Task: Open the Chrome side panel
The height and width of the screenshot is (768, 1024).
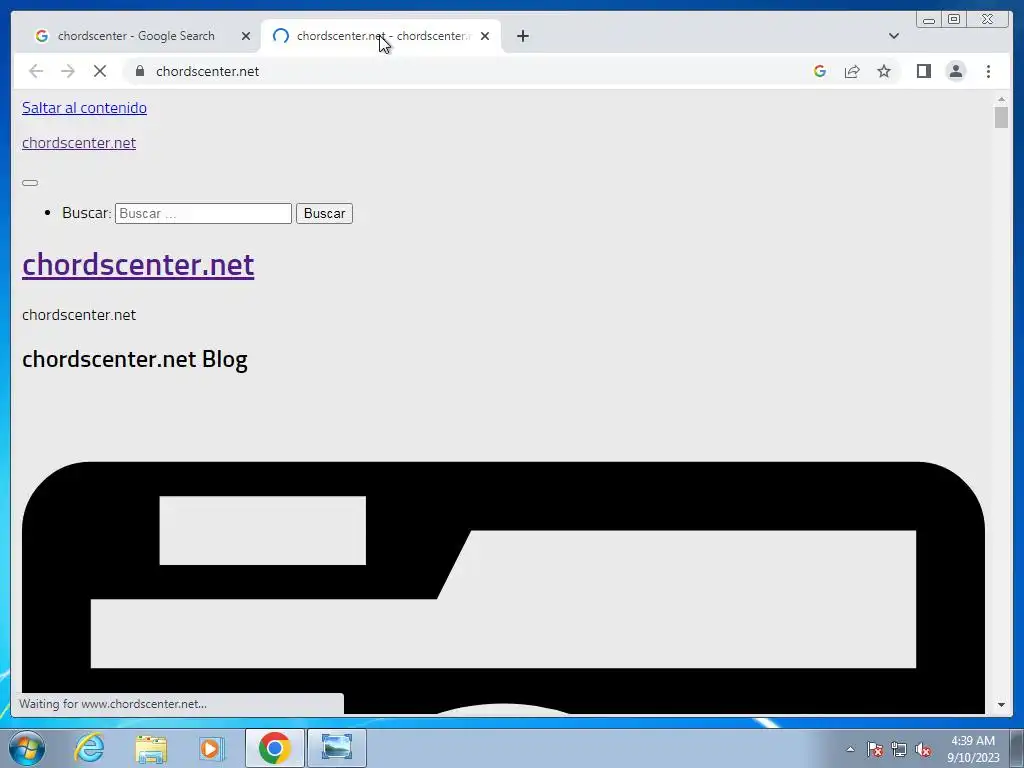Action: pyautogui.click(x=923, y=71)
